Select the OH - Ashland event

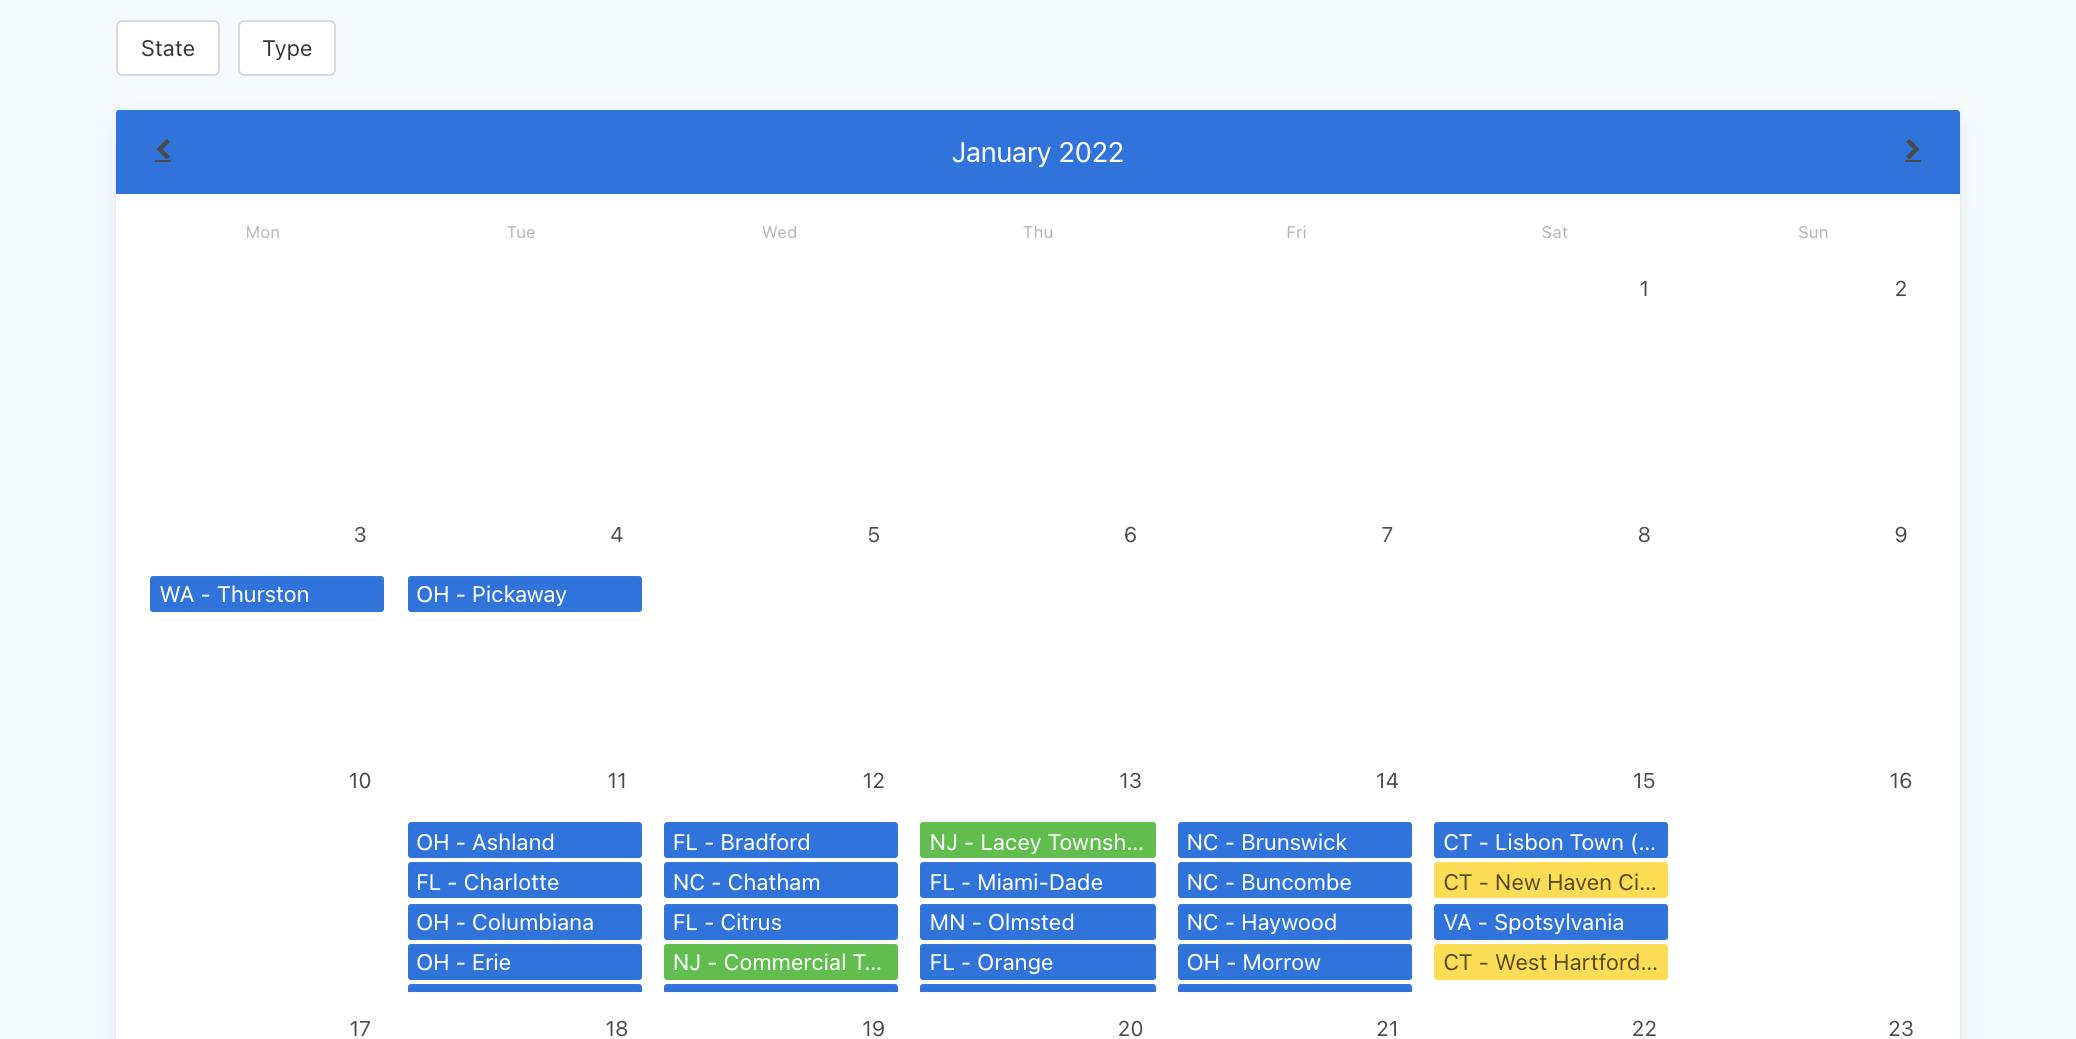point(525,841)
